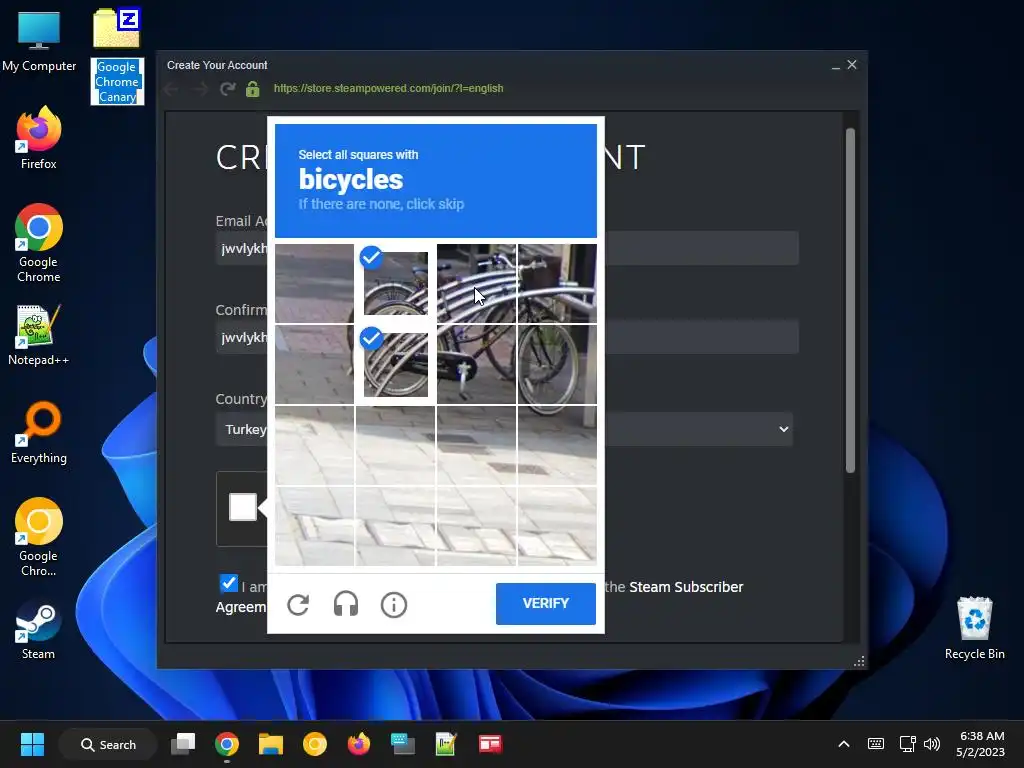
Task: Select the Google Chrome Canary folder icon
Action: tap(116, 56)
